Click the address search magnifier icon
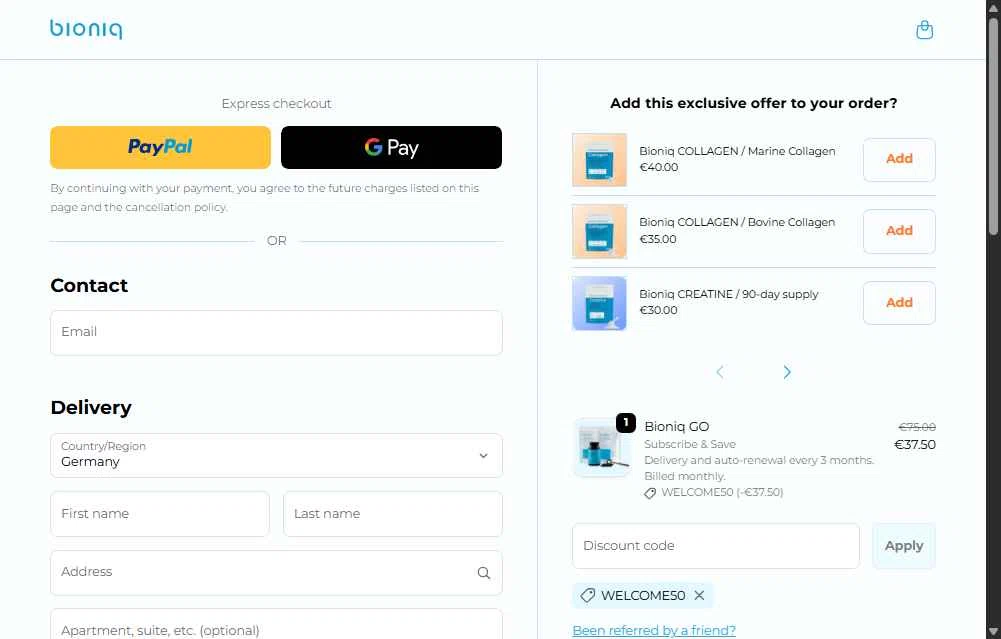The height and width of the screenshot is (639, 1001). pos(484,573)
